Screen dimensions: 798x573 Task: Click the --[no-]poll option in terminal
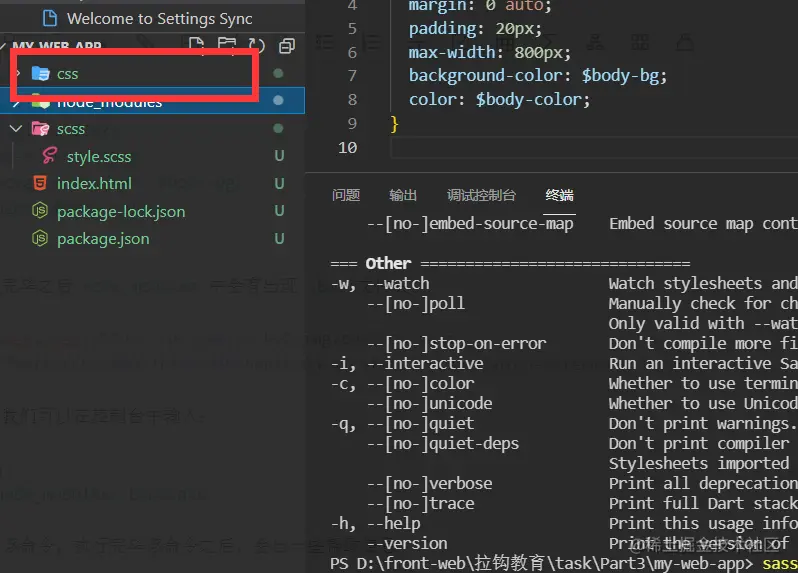tap(416, 303)
